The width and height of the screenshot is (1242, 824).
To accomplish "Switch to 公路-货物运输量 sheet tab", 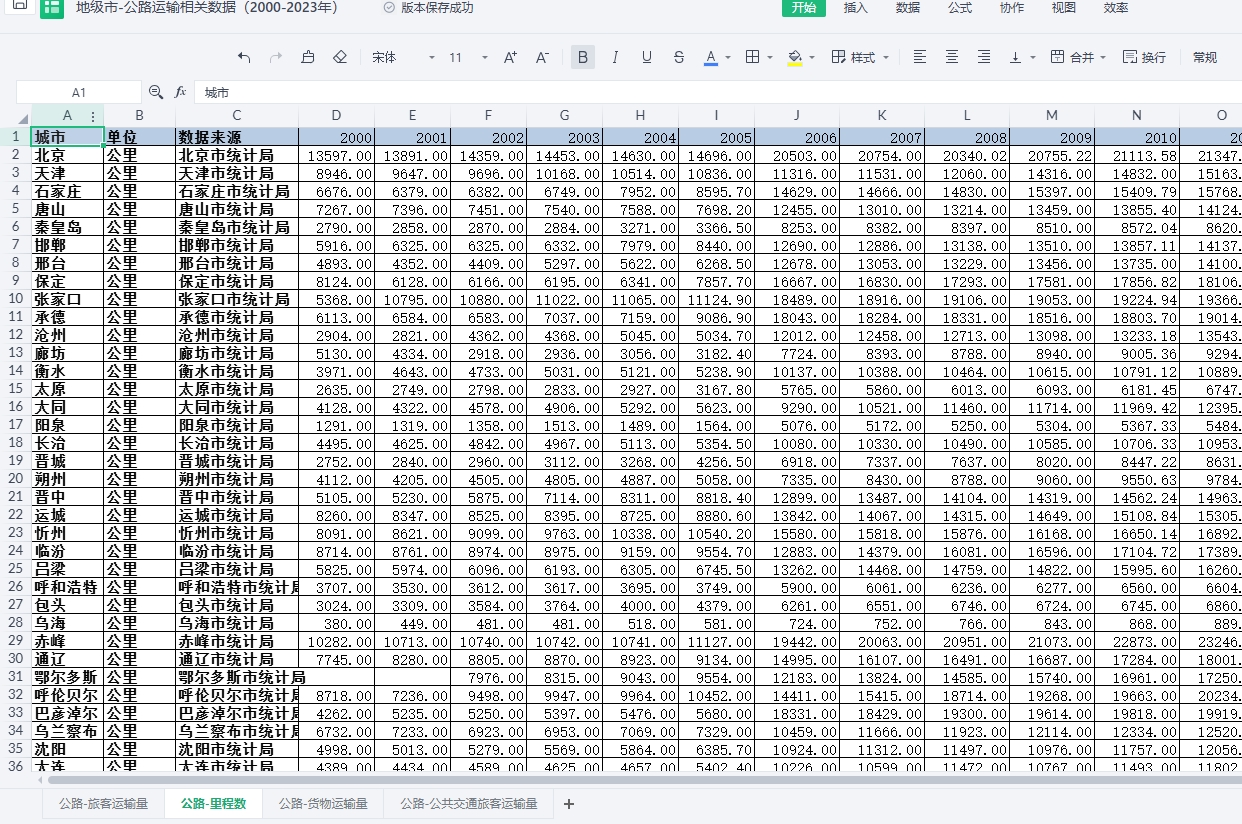I will pos(323,804).
